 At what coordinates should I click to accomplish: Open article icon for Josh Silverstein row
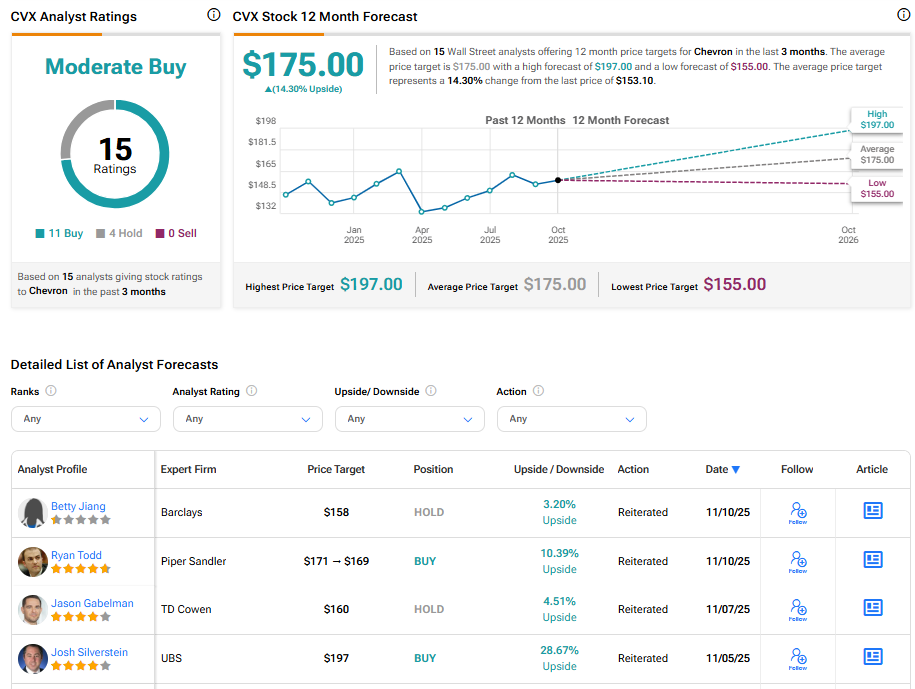pyautogui.click(x=873, y=657)
